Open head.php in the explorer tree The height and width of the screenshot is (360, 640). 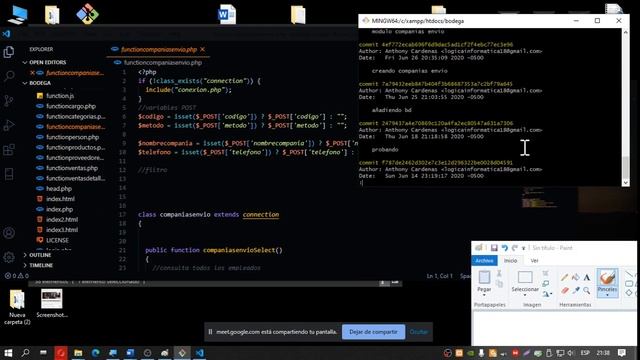59,189
